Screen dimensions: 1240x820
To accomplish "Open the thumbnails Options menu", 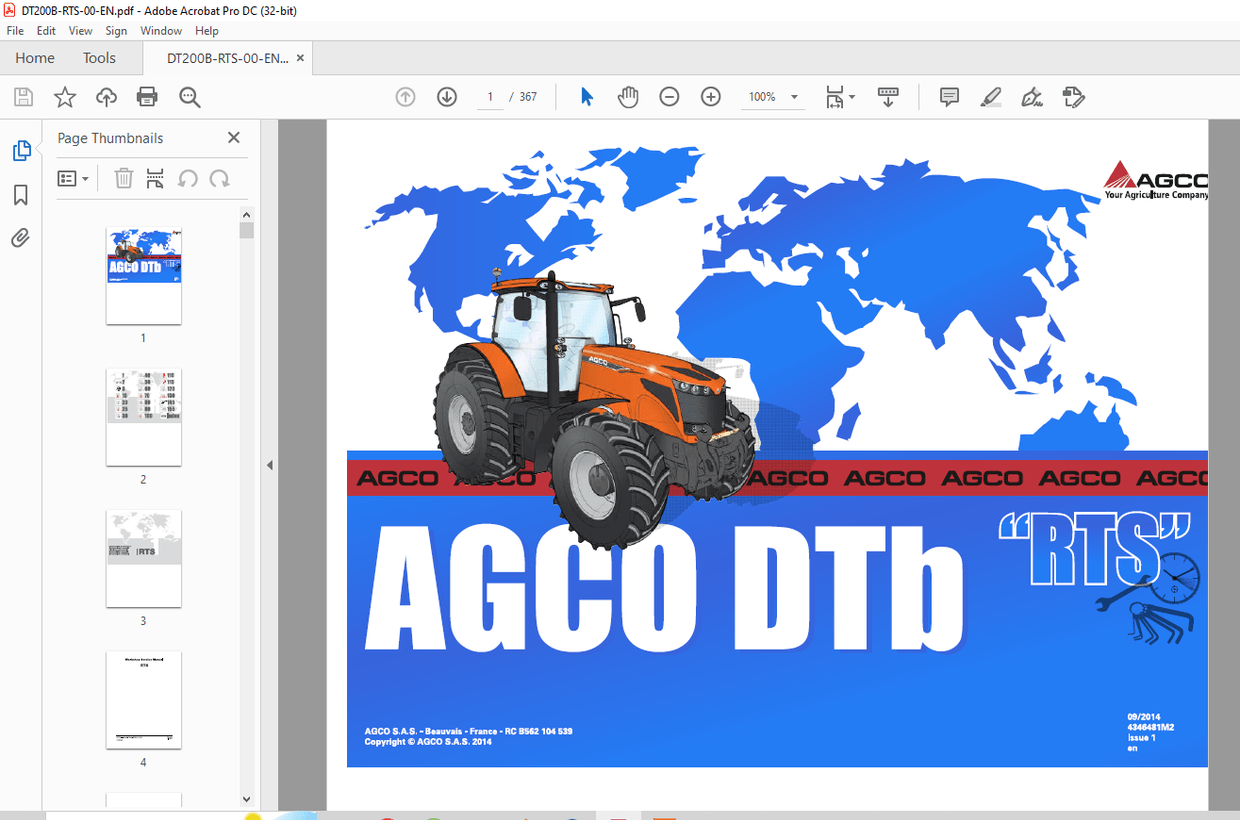I will [72, 178].
